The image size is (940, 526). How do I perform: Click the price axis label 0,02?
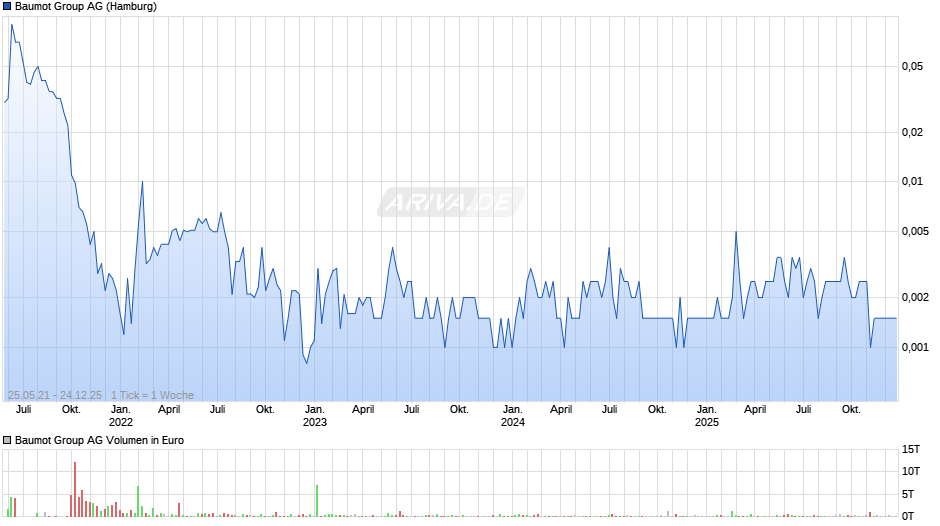(x=912, y=133)
